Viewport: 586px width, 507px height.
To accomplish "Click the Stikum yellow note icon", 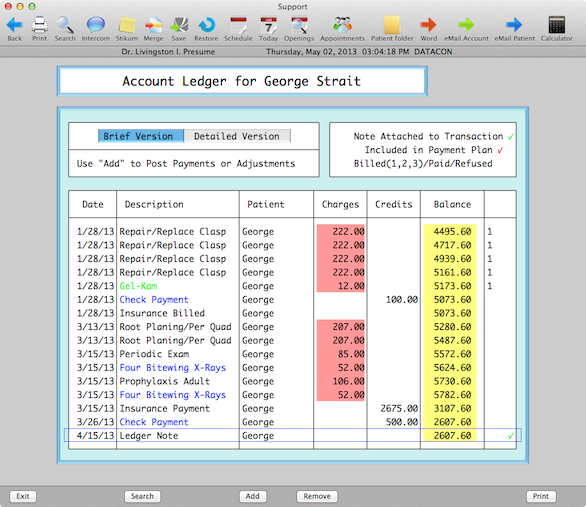I will click(127, 25).
